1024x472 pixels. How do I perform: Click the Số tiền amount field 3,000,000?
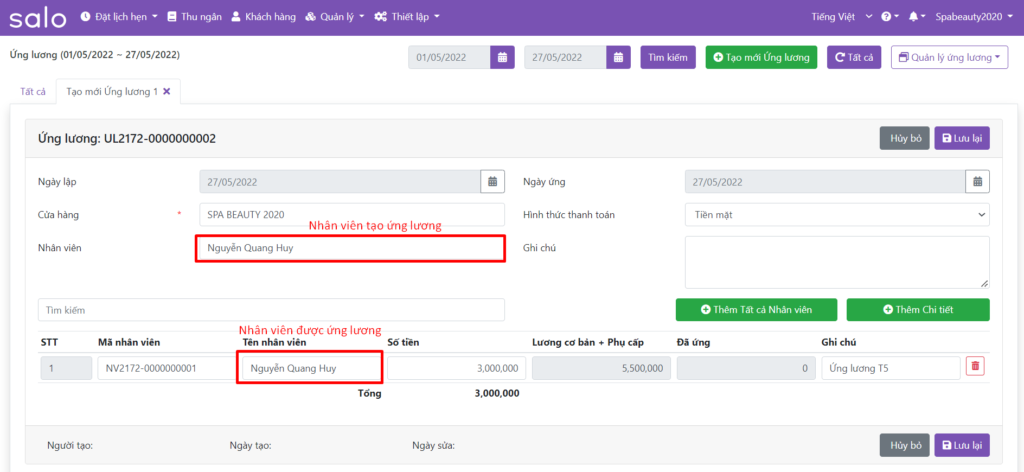pos(456,368)
